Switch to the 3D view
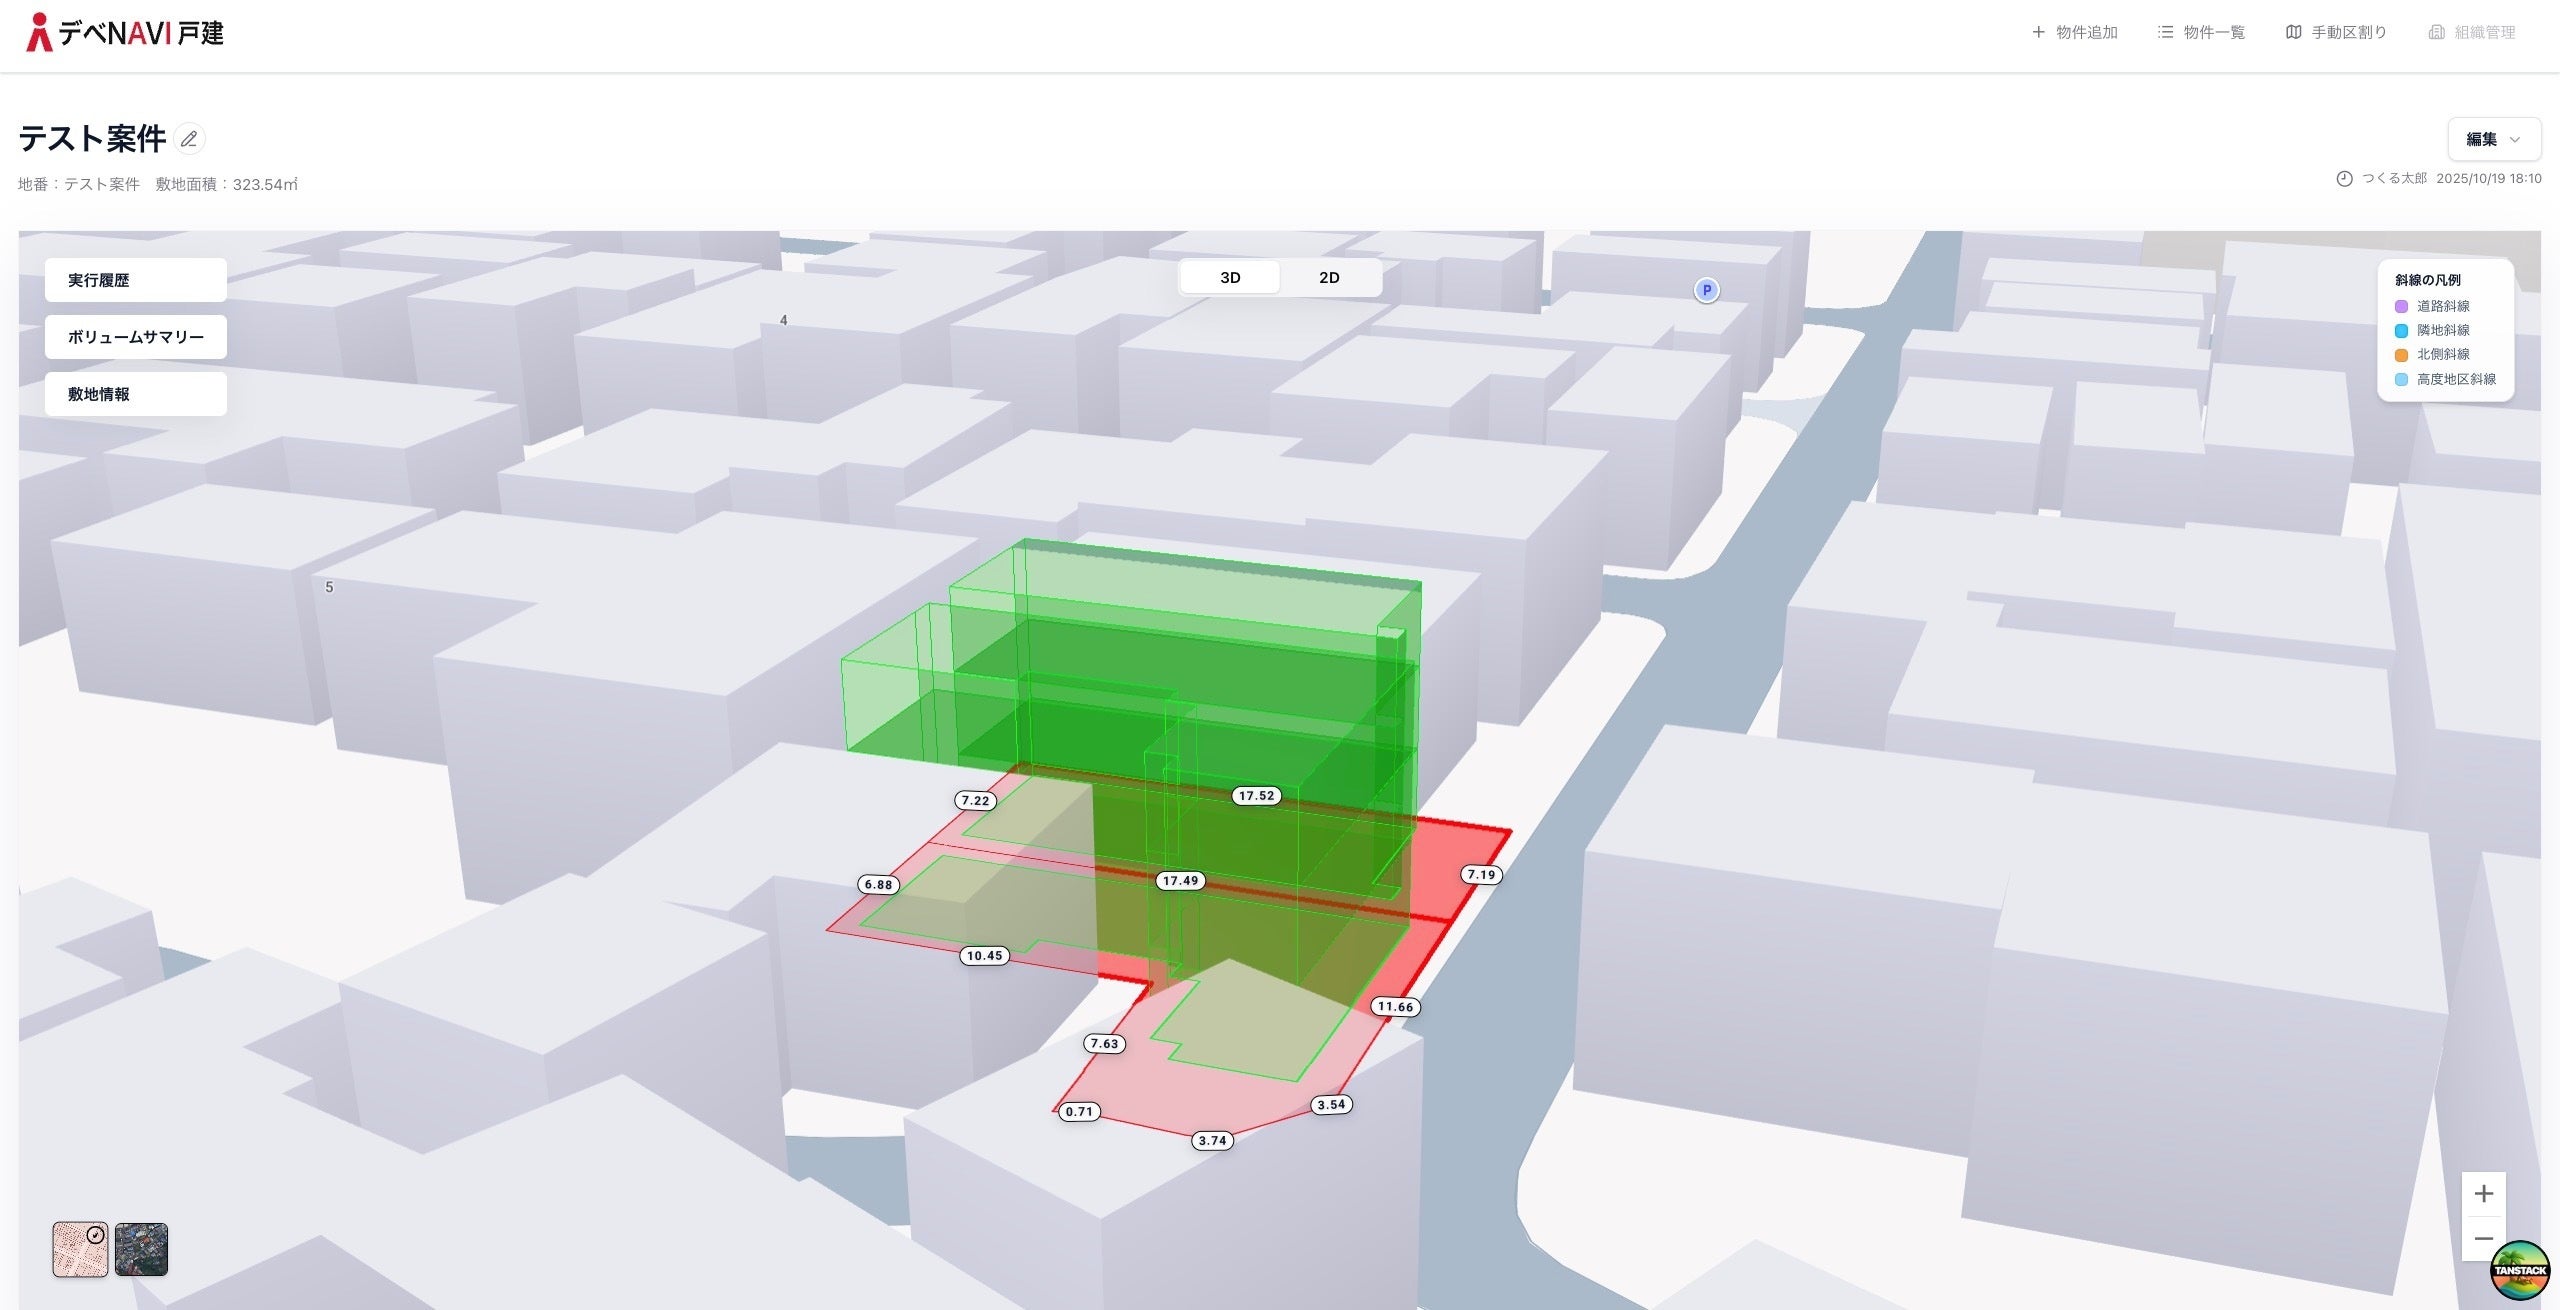 (x=1230, y=278)
